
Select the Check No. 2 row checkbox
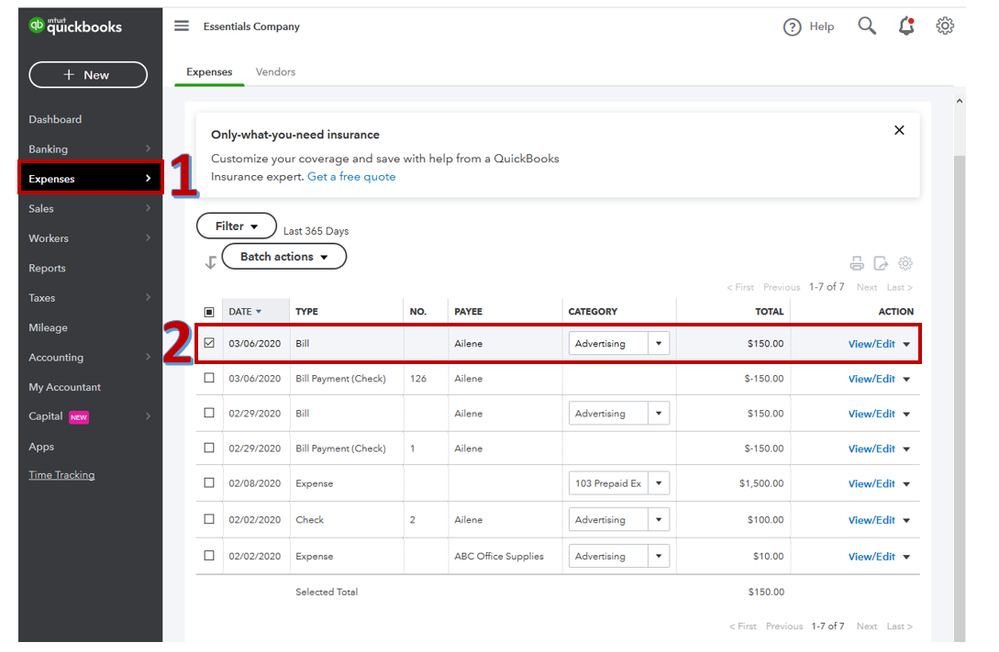[x=209, y=519]
